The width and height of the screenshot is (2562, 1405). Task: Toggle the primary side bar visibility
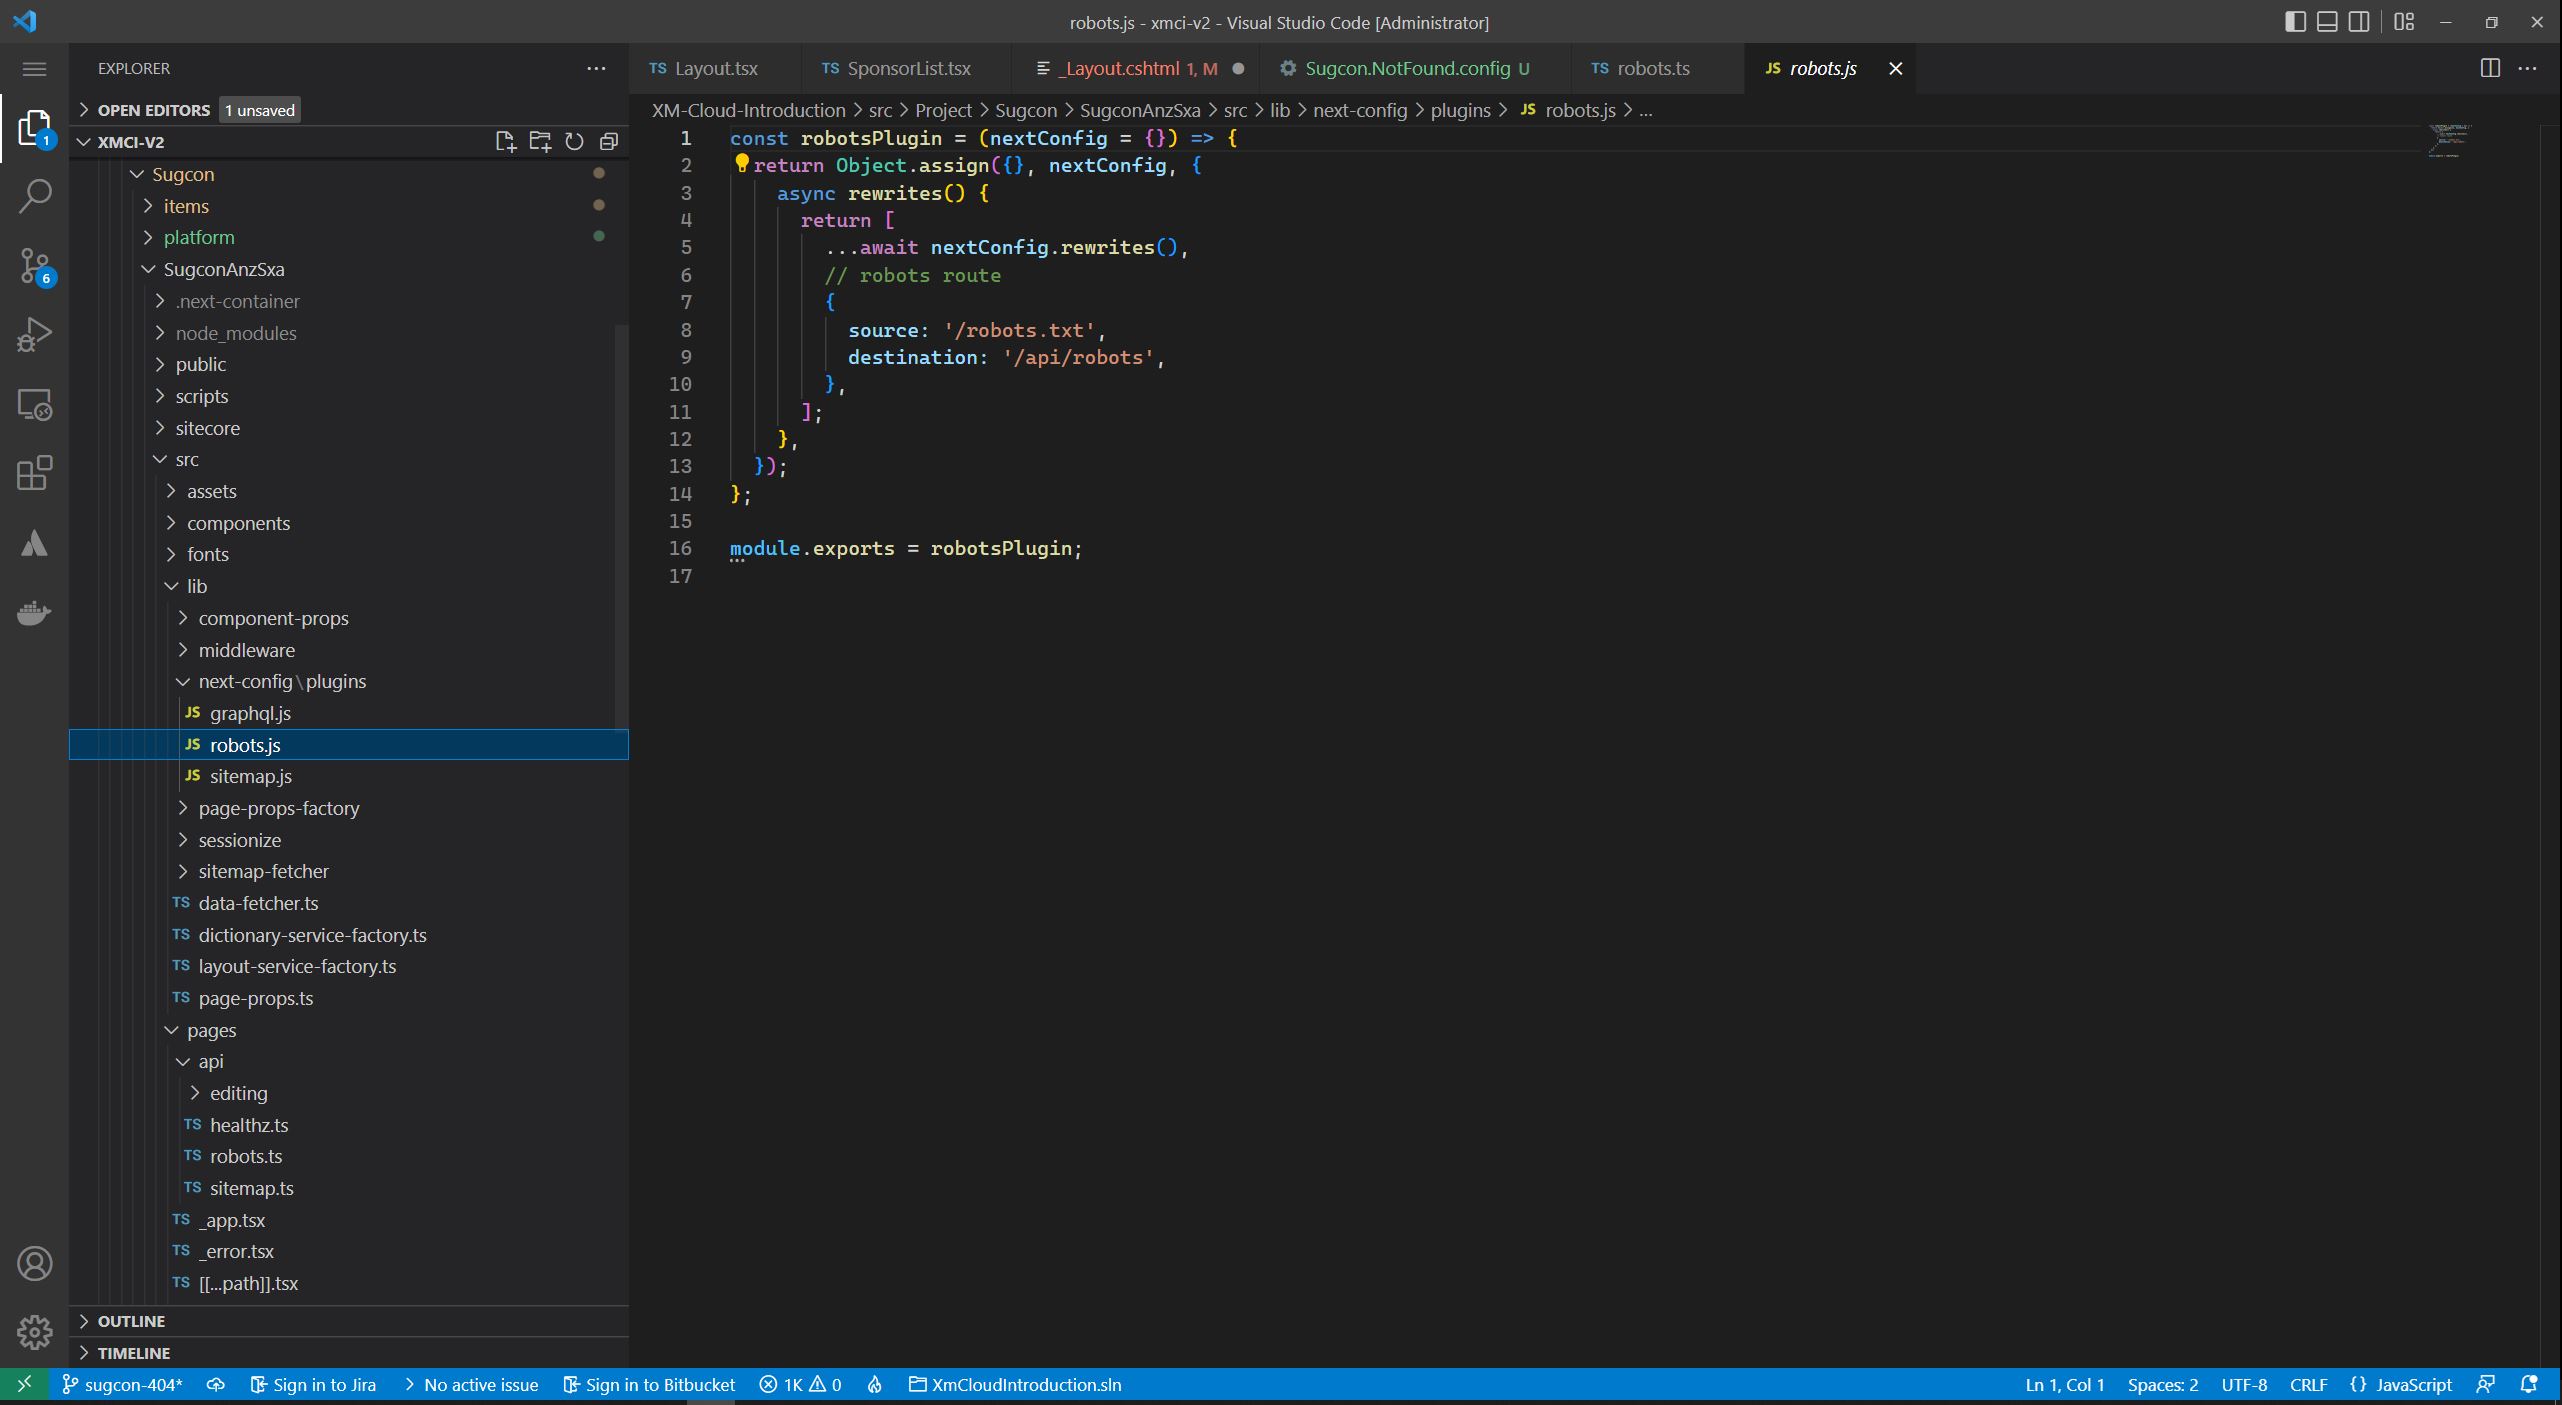coord(2295,22)
